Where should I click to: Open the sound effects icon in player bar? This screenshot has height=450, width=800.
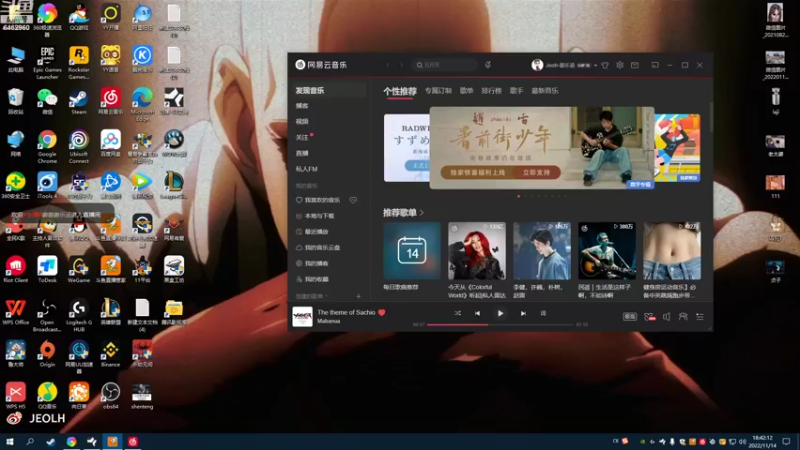(649, 317)
